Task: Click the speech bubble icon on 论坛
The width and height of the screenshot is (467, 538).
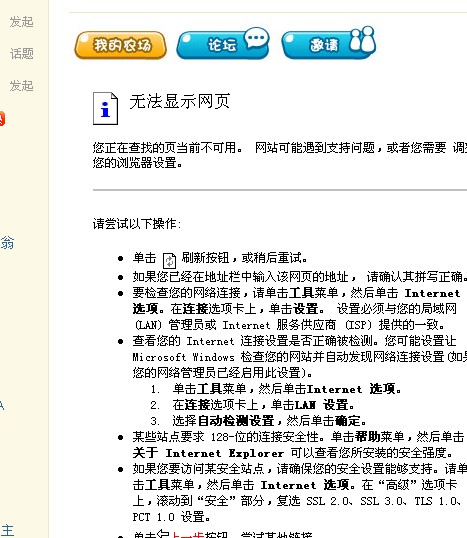Action: click(257, 38)
